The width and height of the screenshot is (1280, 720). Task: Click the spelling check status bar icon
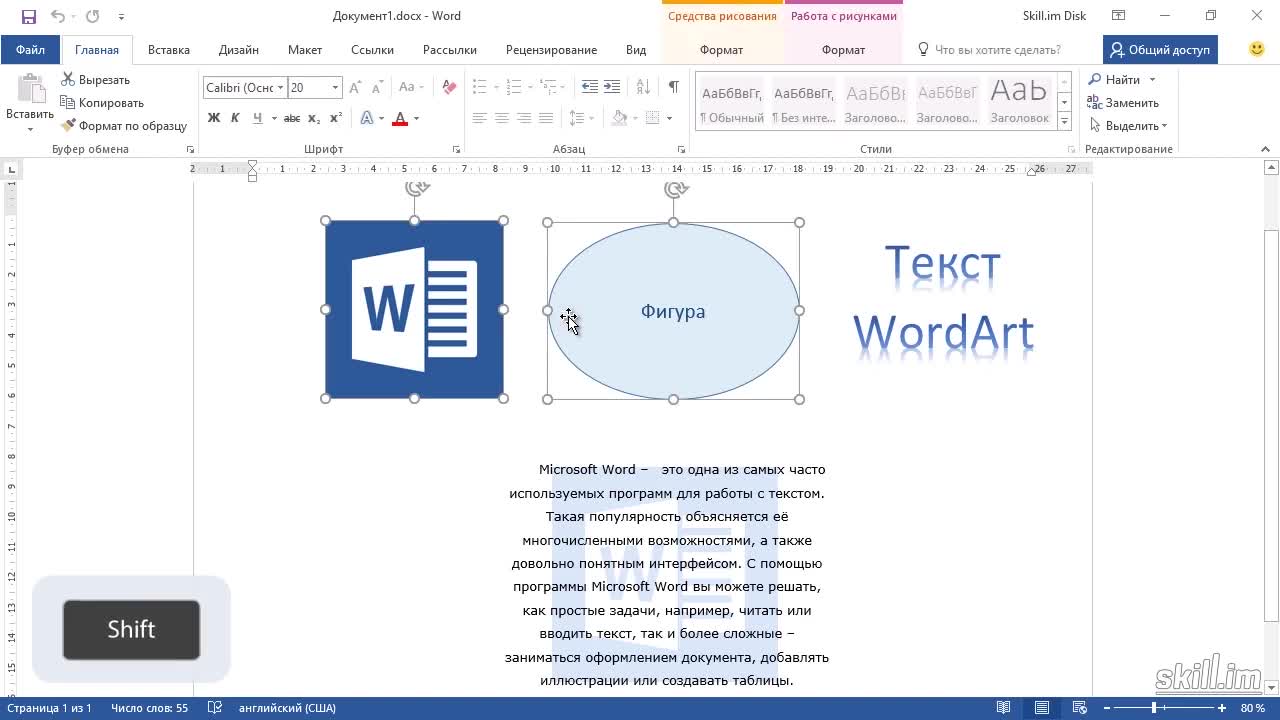click(214, 708)
